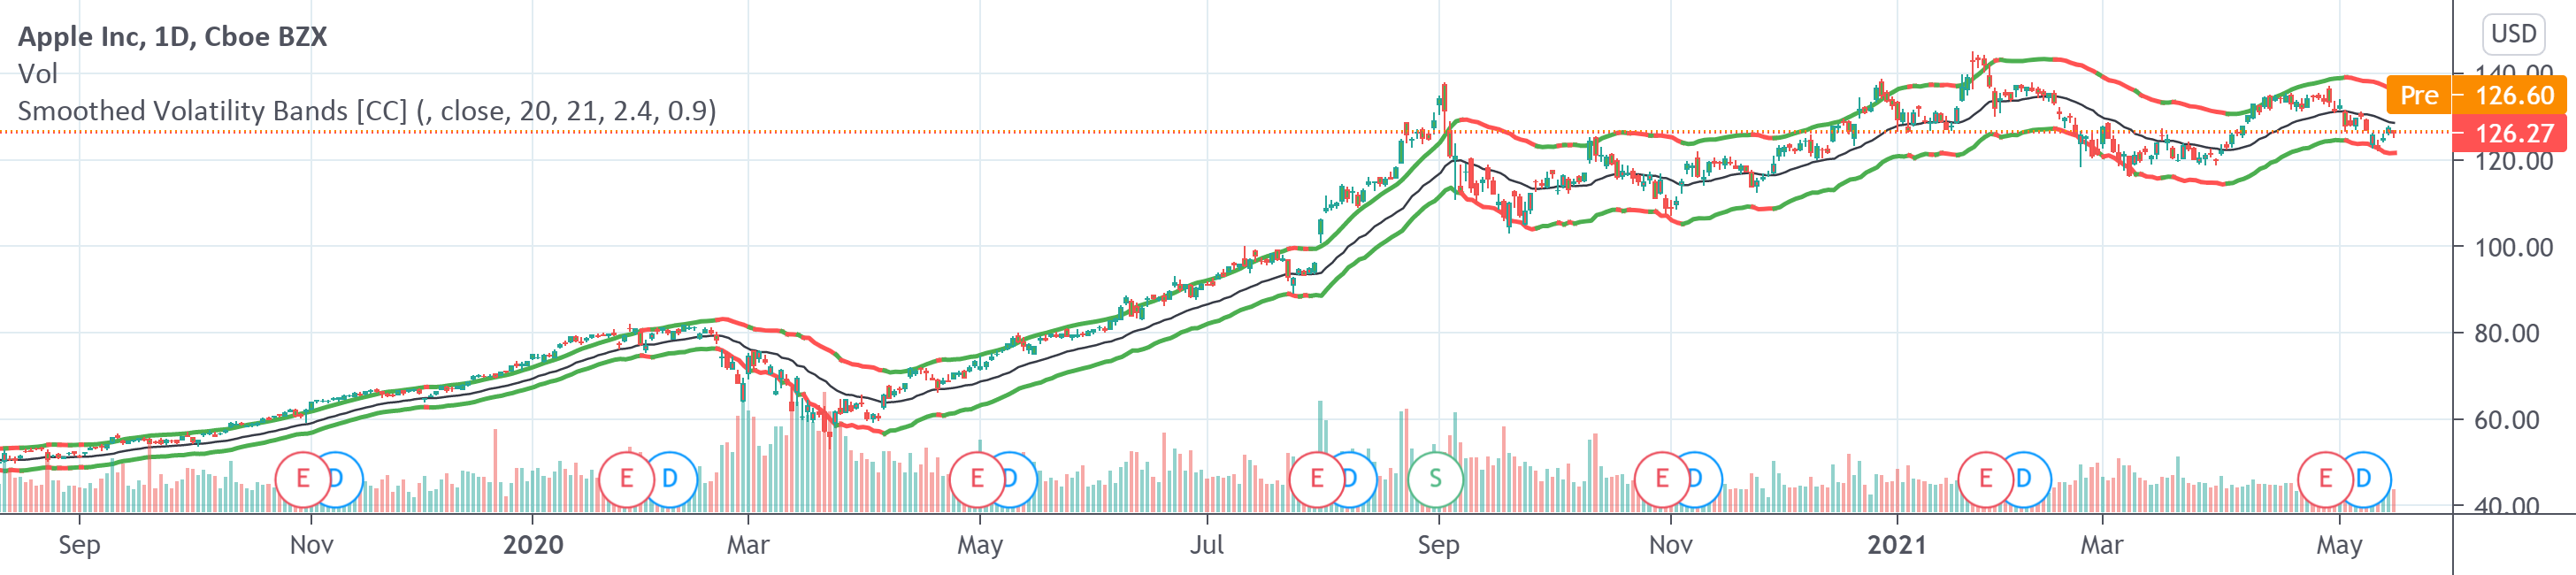This screenshot has width=2576, height=575.
Task: Click the 2021 label on the time axis
Action: pos(1897,545)
